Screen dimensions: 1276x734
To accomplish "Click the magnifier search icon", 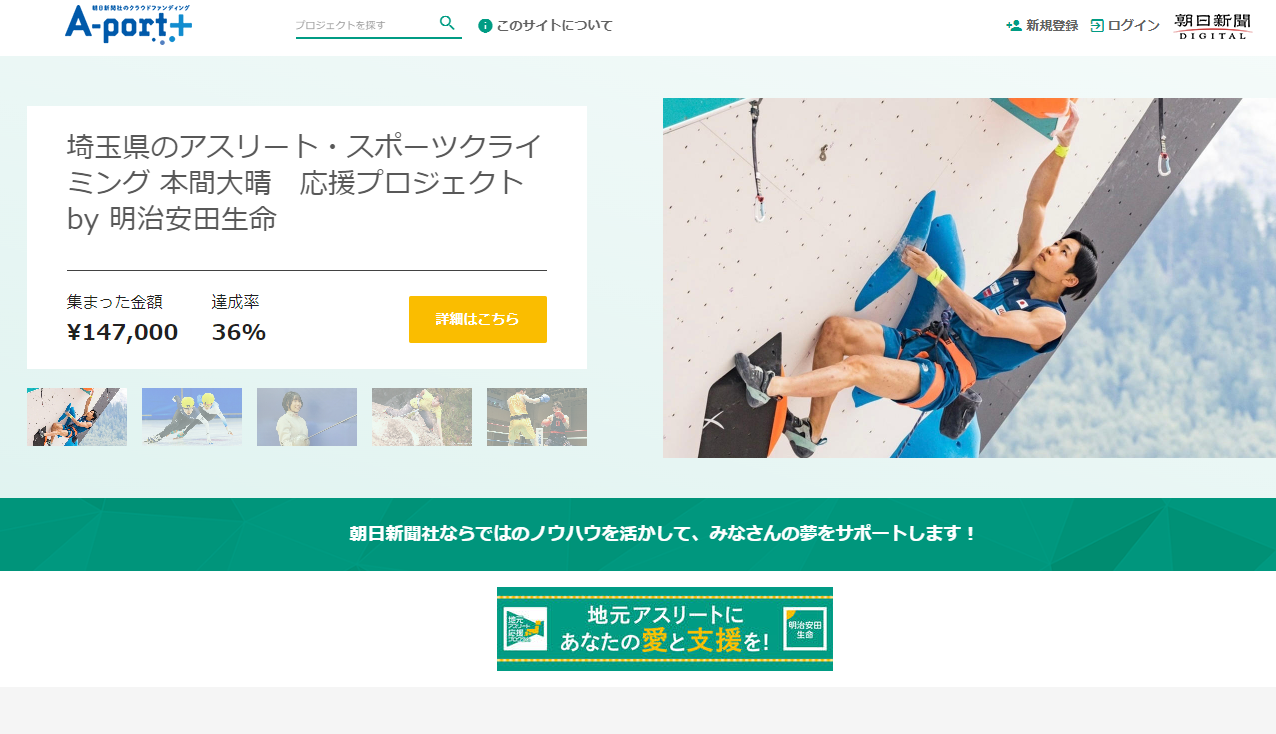I will point(447,23).
